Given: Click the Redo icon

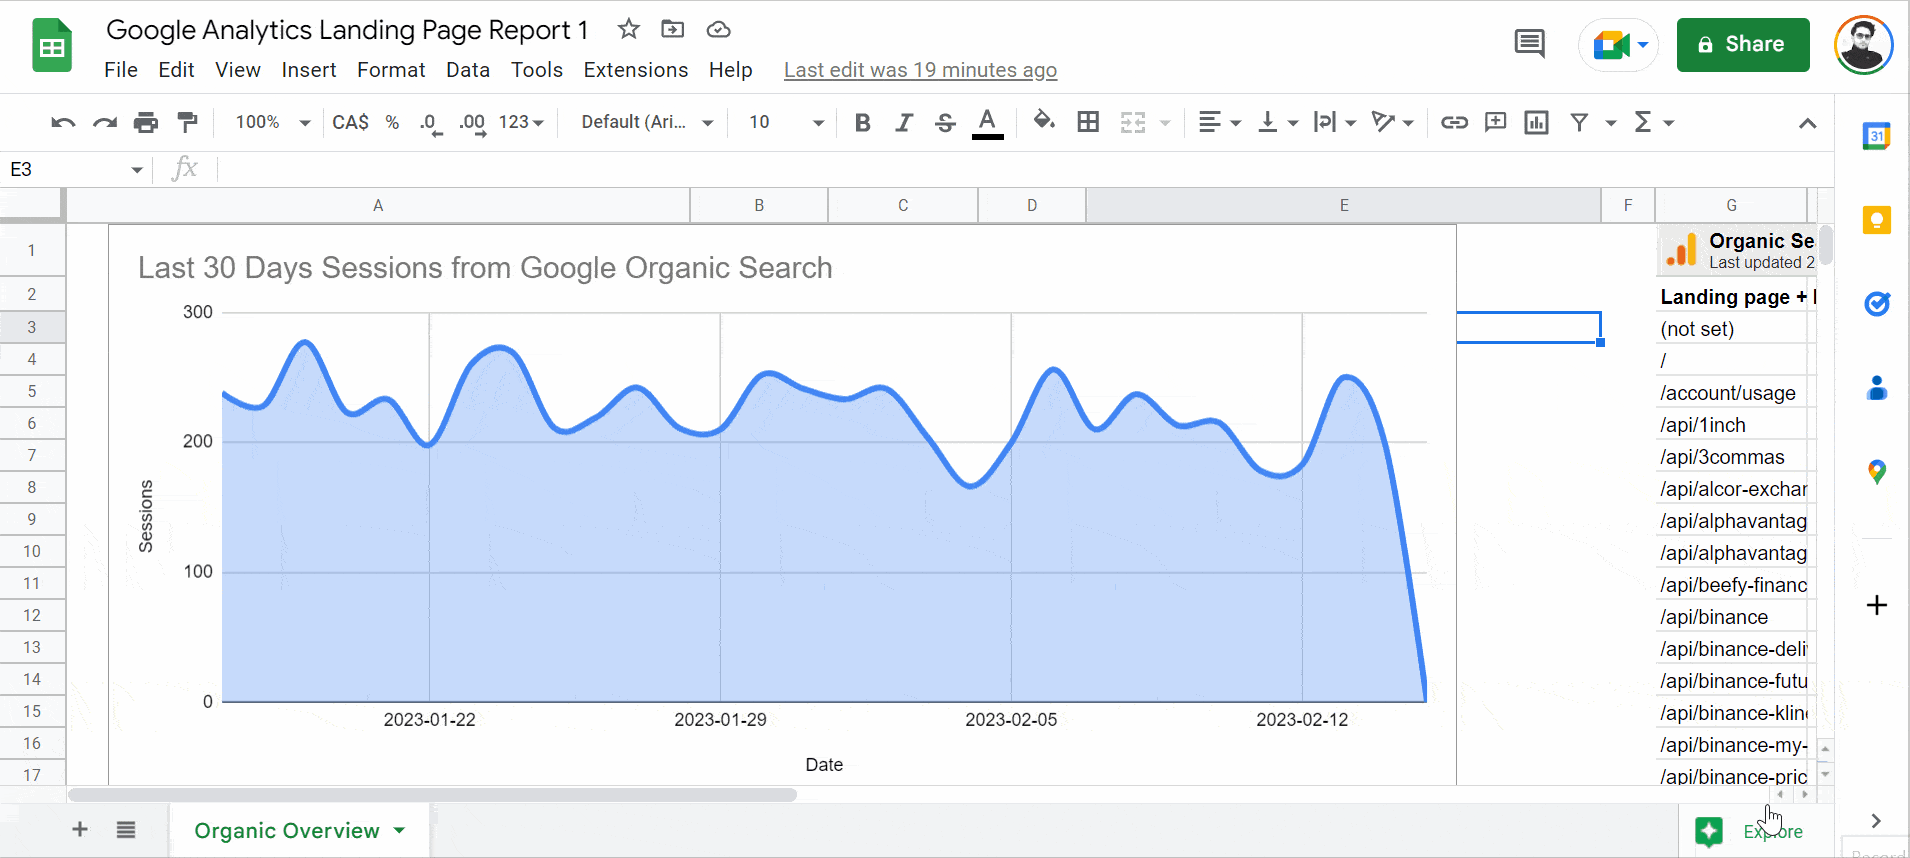Looking at the screenshot, I should pyautogui.click(x=105, y=122).
